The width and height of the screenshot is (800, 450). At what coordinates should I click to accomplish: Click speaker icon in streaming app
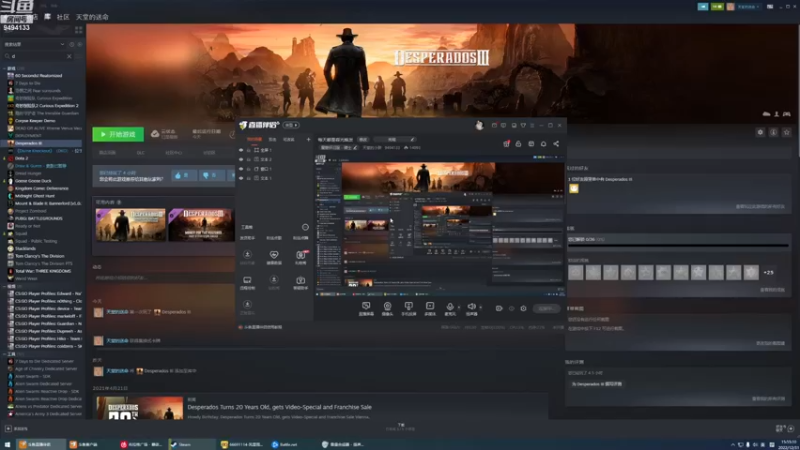471,307
